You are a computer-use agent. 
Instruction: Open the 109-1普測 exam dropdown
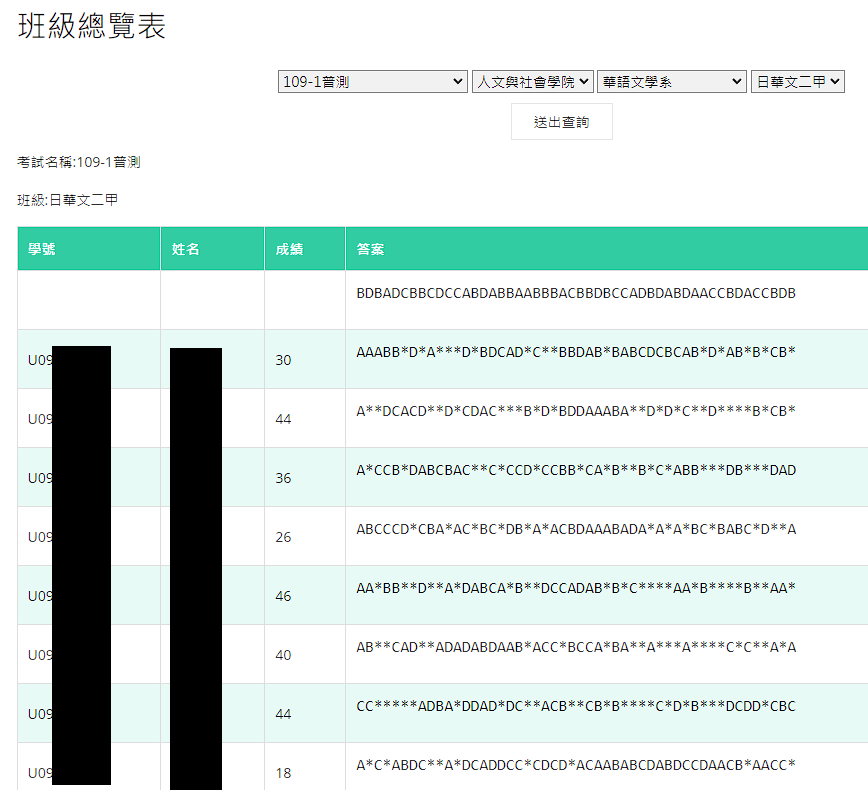click(372, 82)
